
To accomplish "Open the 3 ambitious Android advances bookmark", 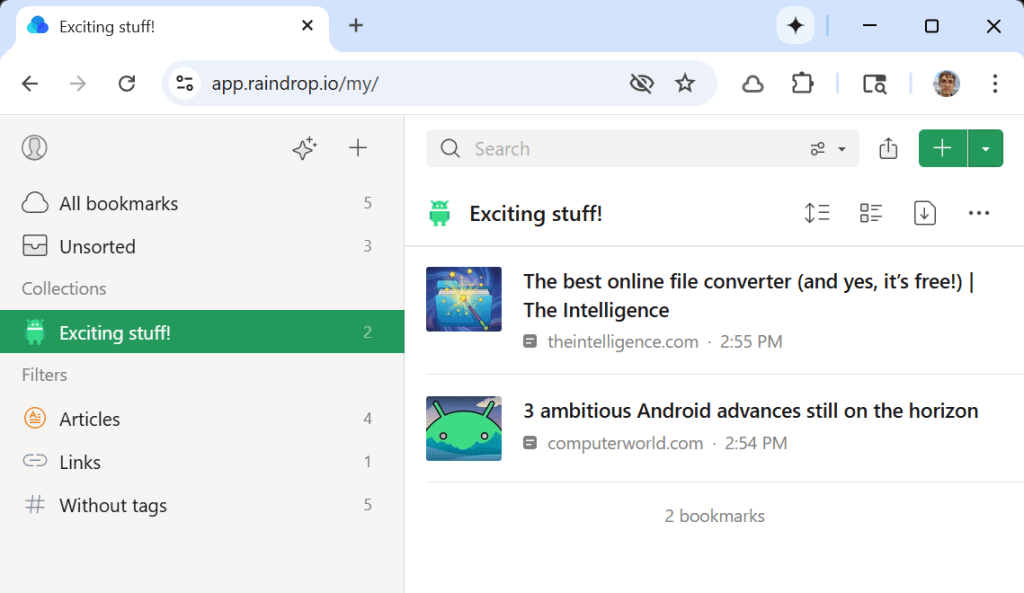I will point(750,411).
